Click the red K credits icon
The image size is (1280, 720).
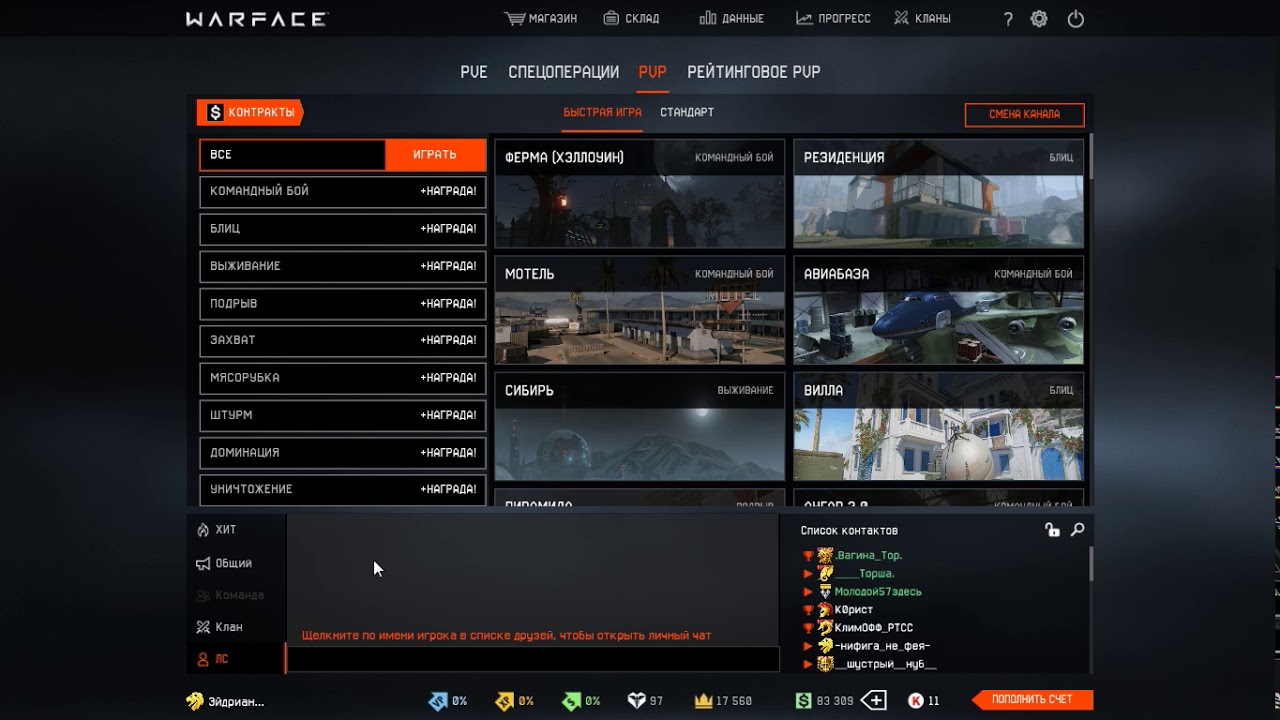[915, 701]
